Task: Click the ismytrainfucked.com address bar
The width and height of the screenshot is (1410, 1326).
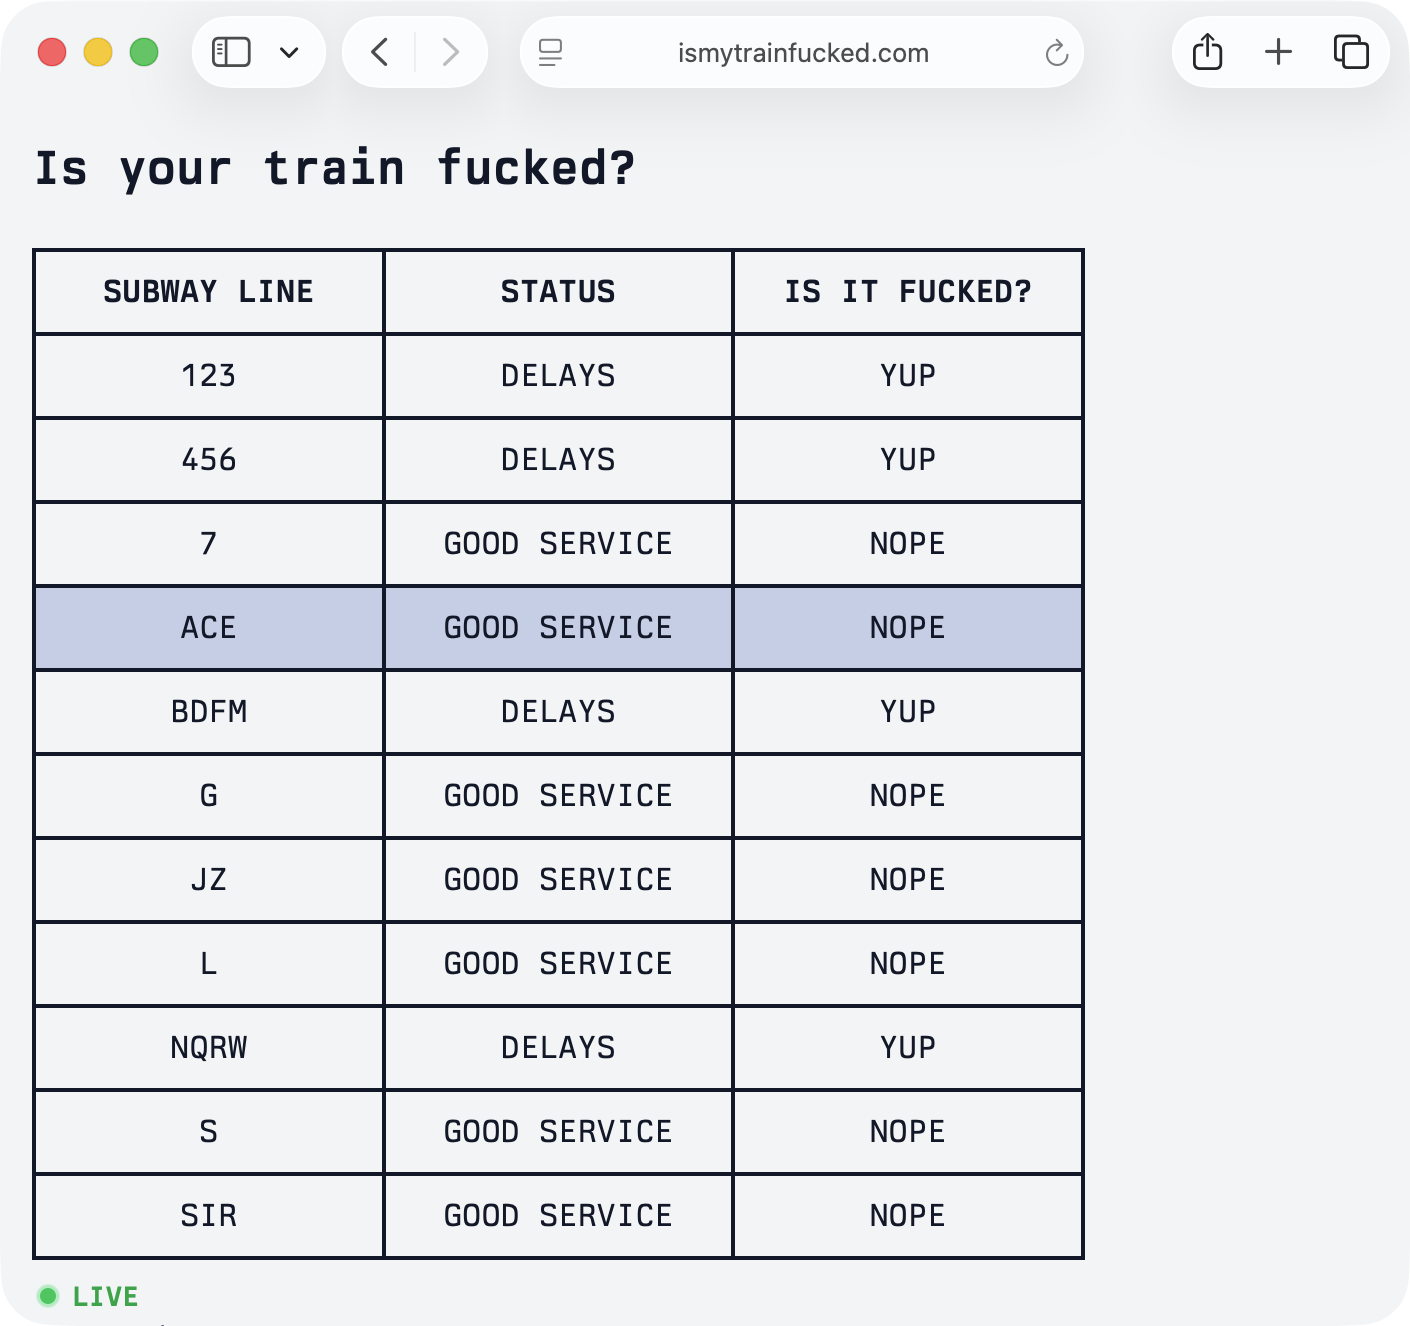Action: 802,53
